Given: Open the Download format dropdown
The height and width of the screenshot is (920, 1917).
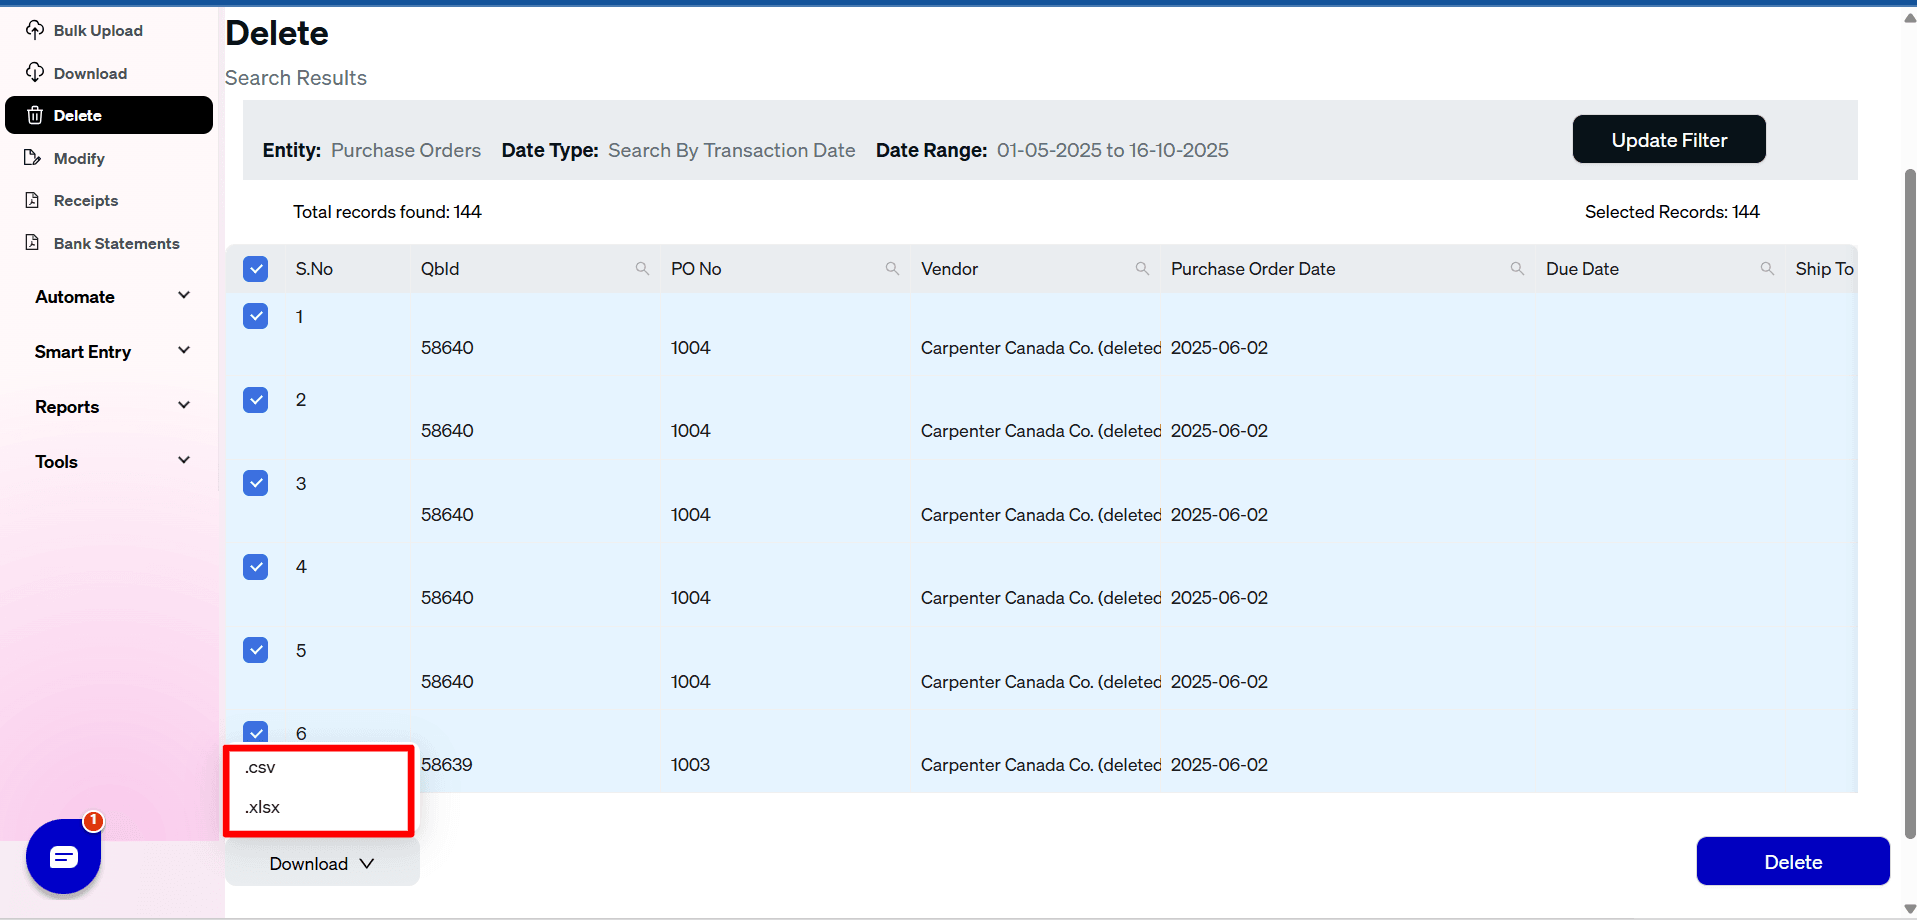Looking at the screenshot, I should tap(320, 862).
